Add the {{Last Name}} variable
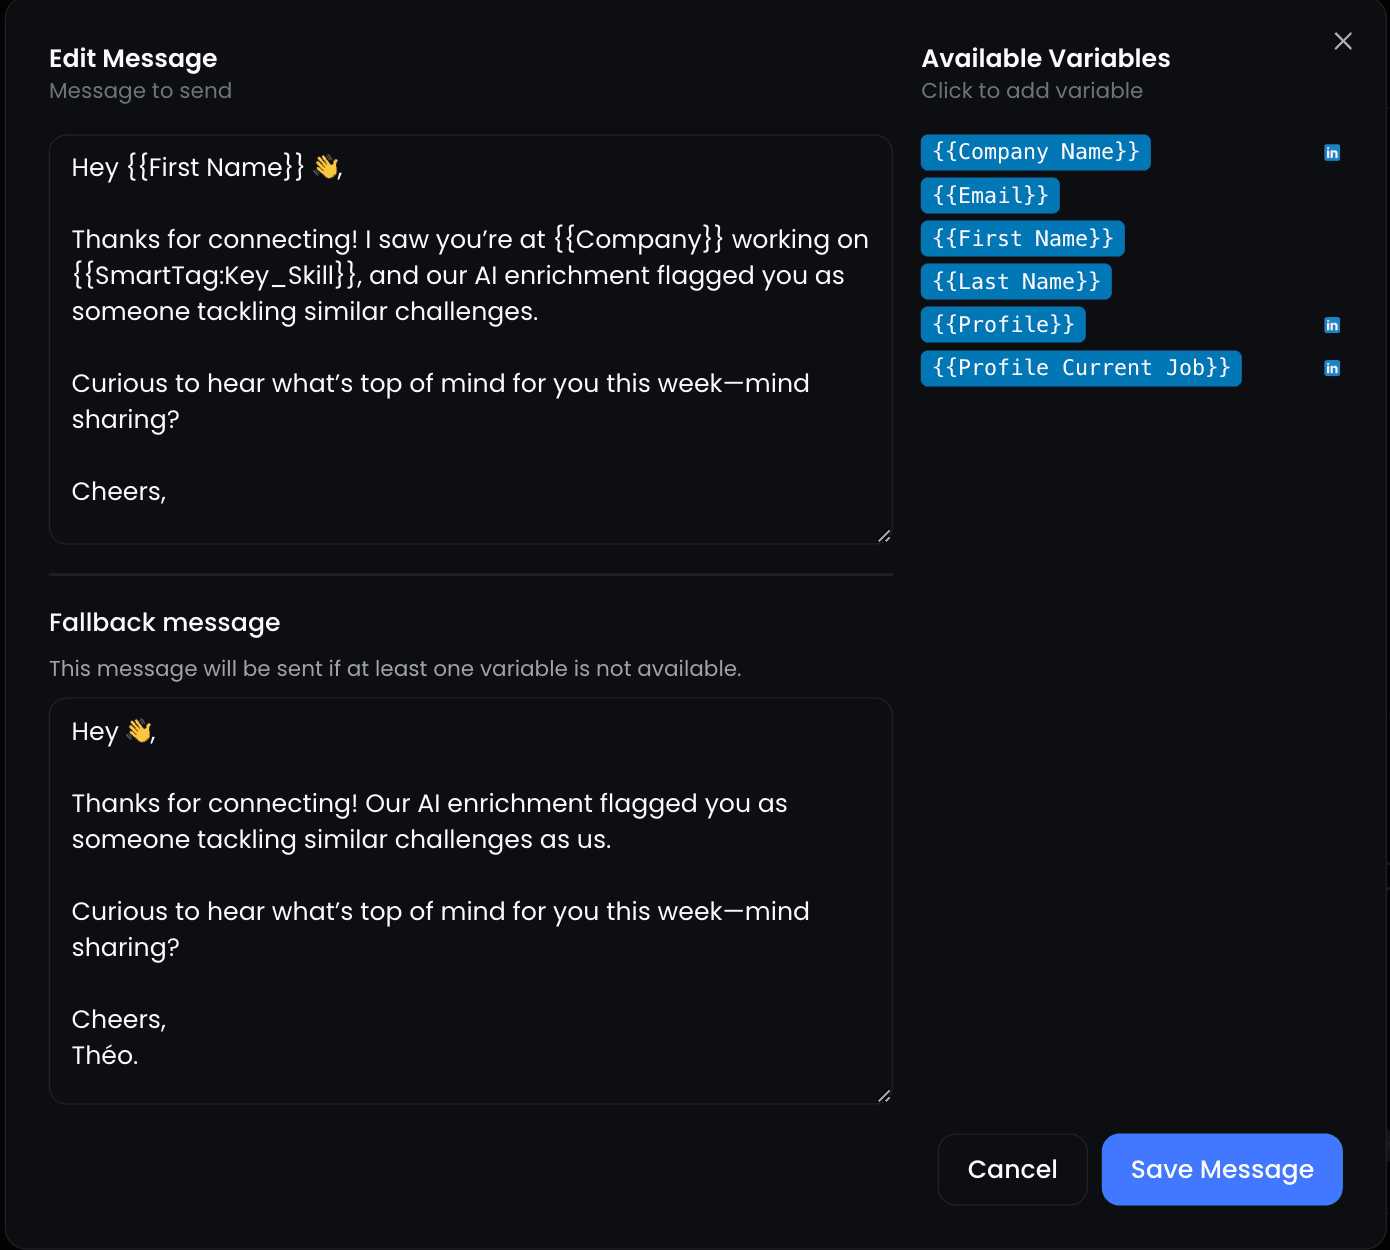The image size is (1390, 1250). [1016, 281]
